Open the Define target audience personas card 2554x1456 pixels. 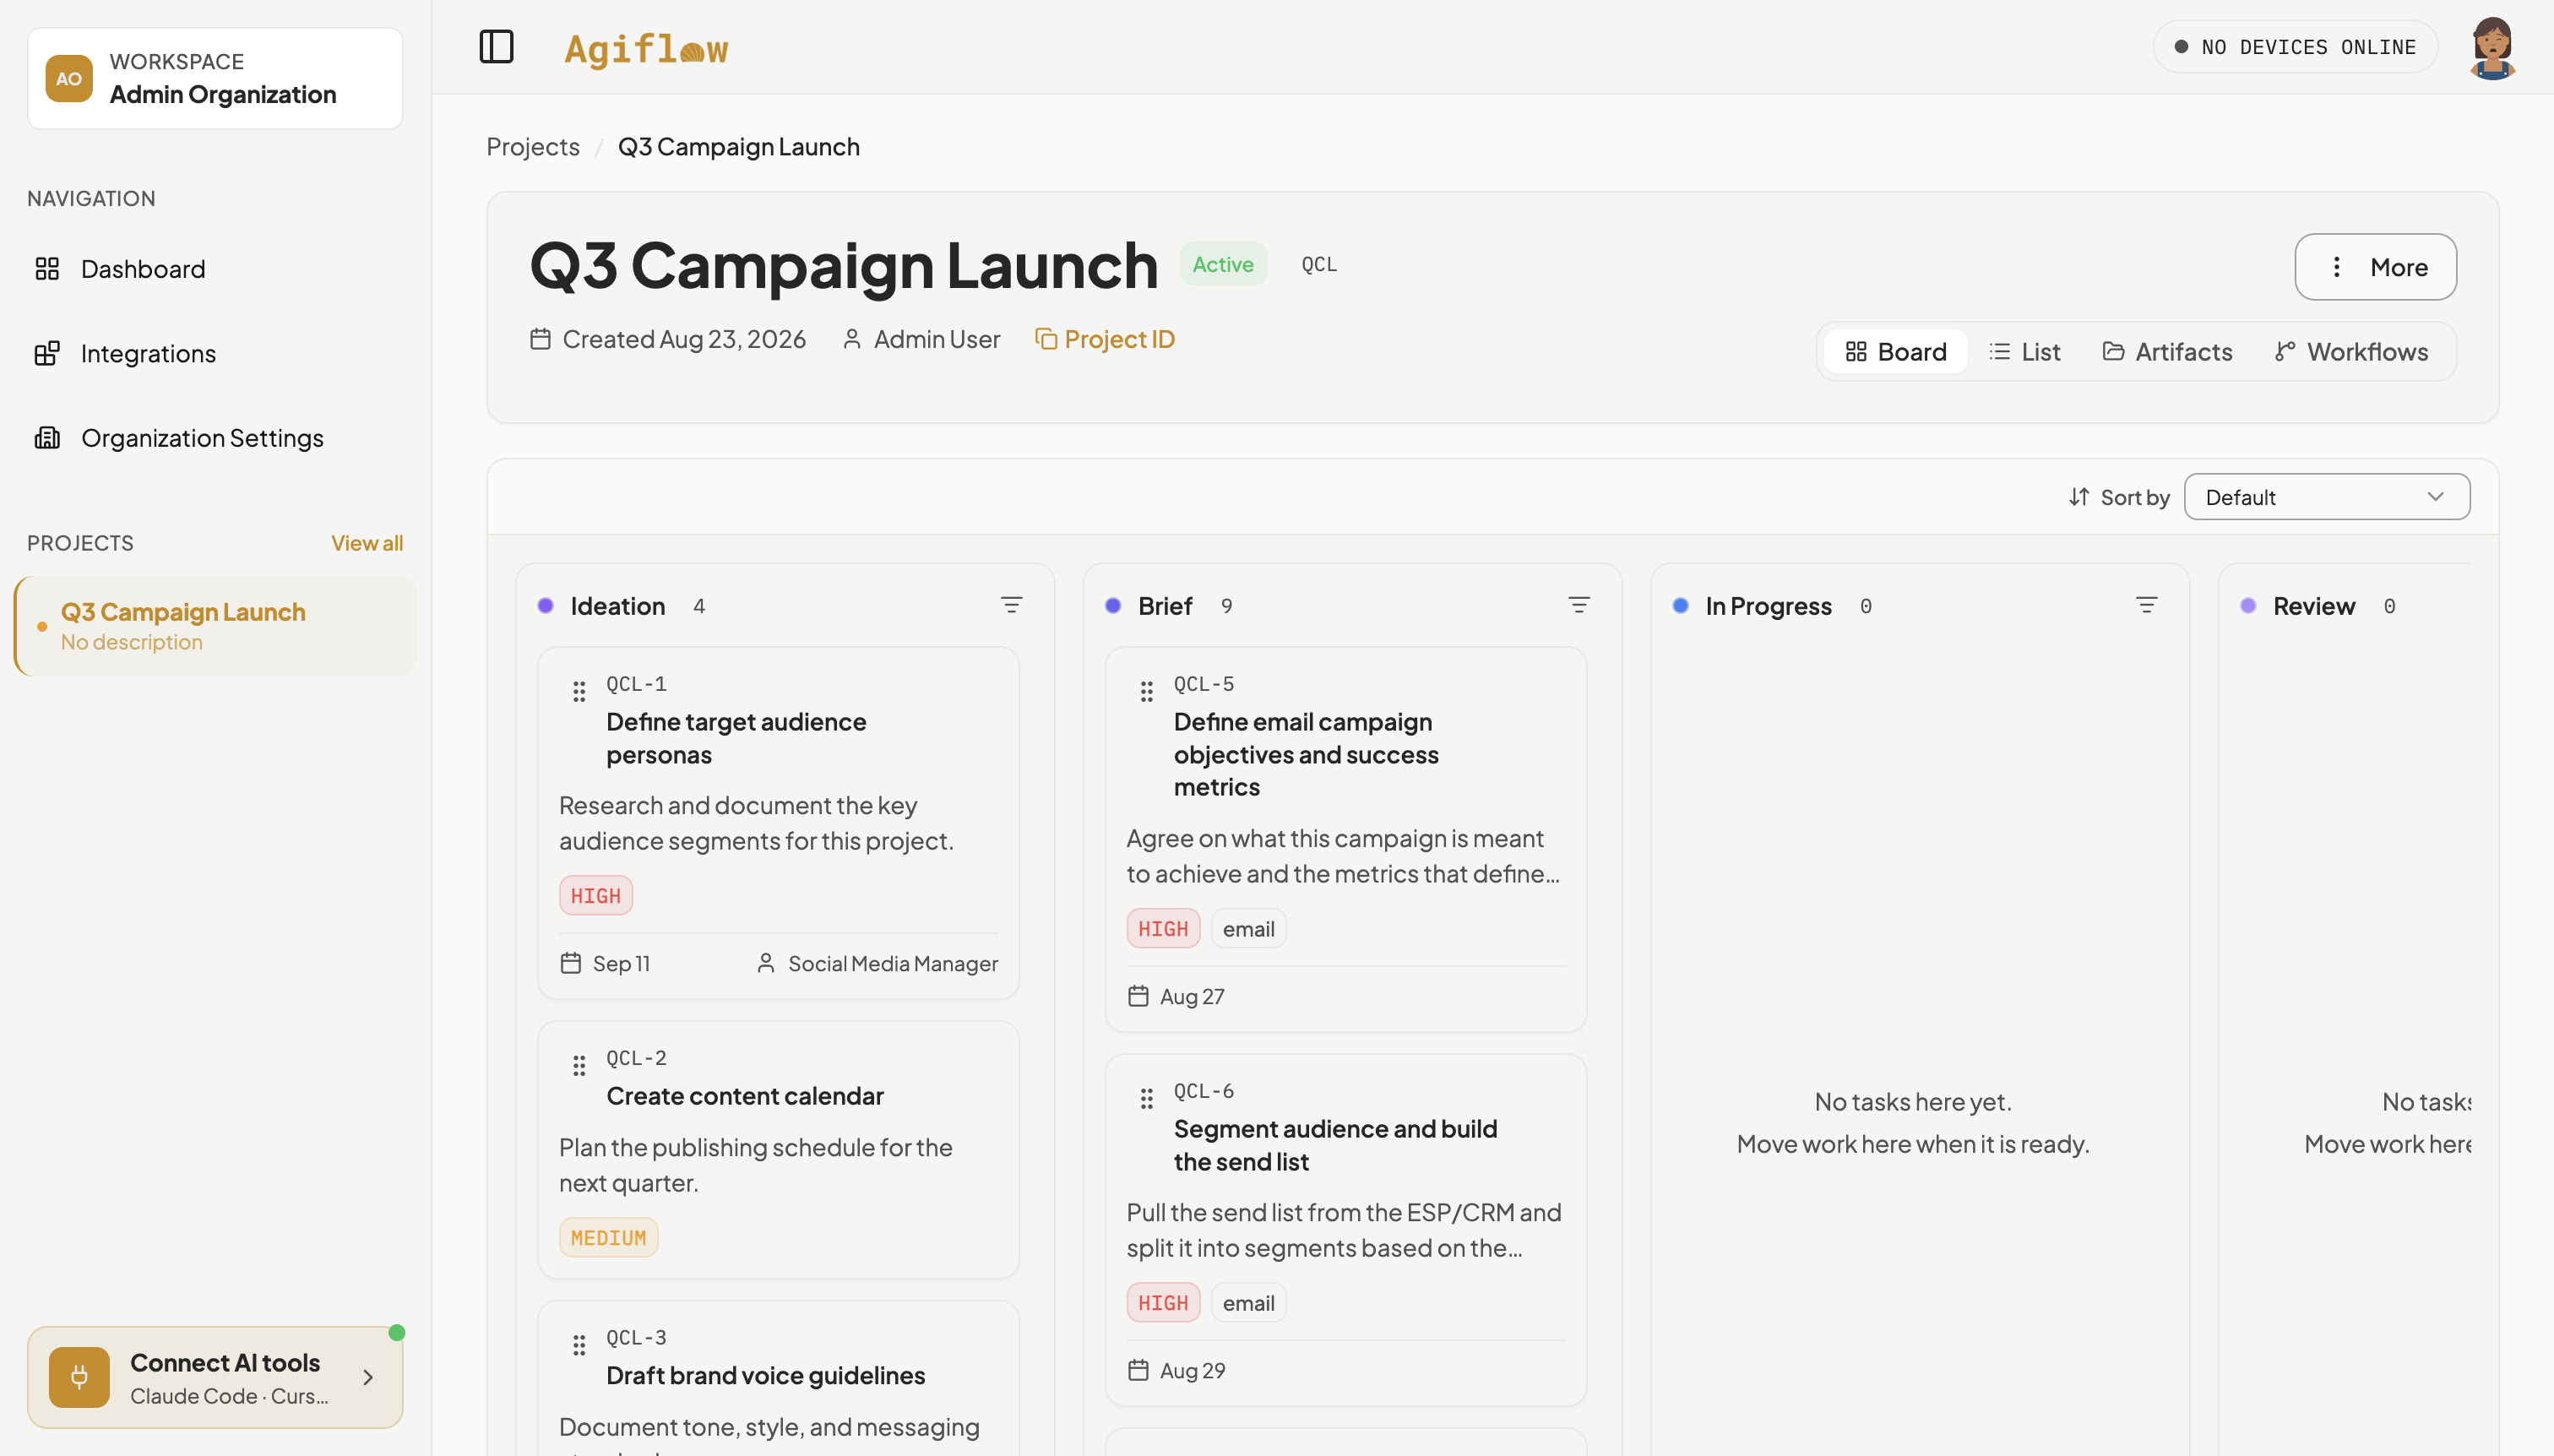[x=778, y=823]
